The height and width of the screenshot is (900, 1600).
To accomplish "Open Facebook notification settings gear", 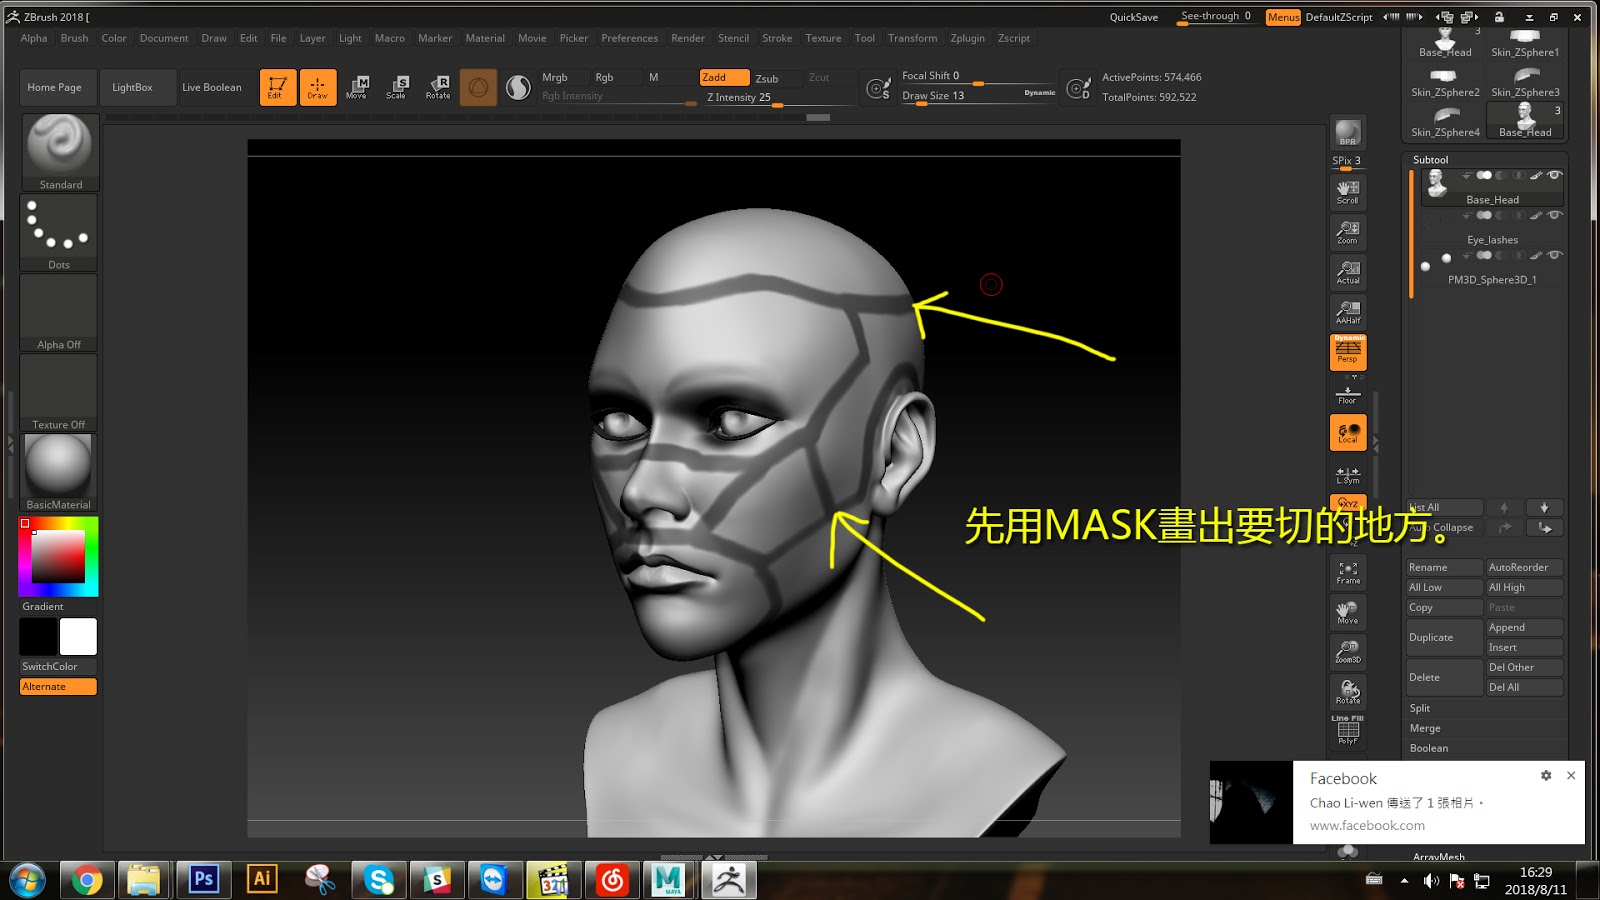I will [x=1546, y=775].
